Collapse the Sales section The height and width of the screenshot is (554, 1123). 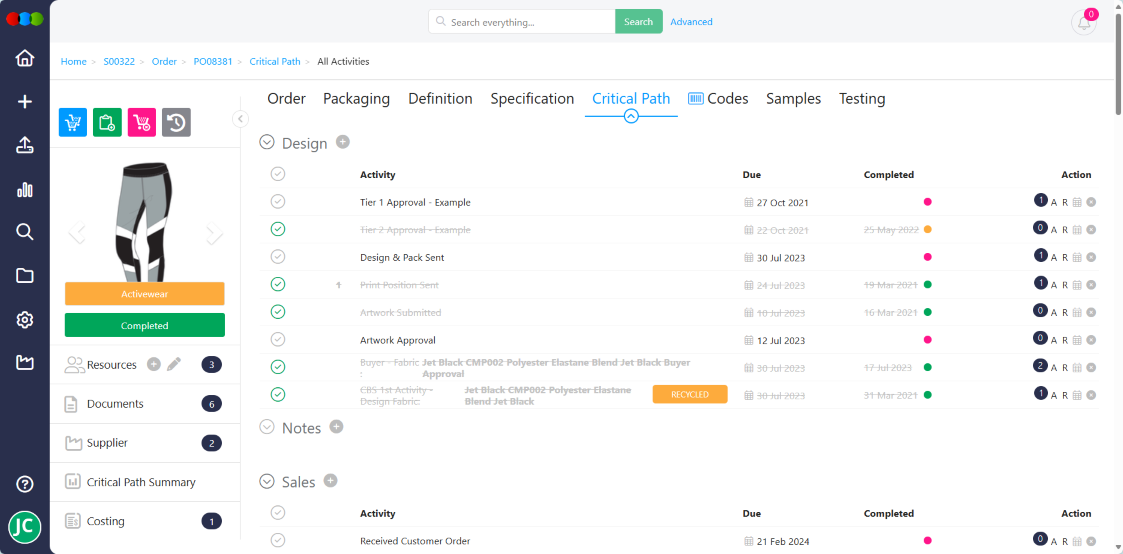[267, 481]
